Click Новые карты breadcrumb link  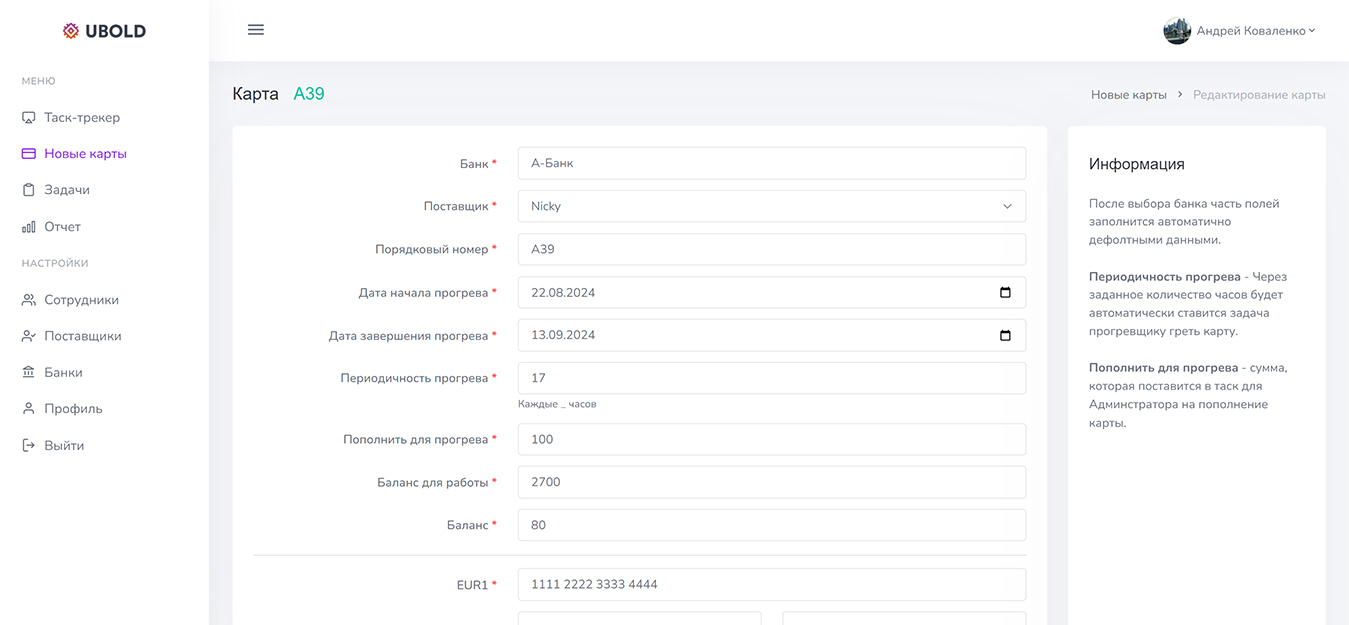point(1128,95)
